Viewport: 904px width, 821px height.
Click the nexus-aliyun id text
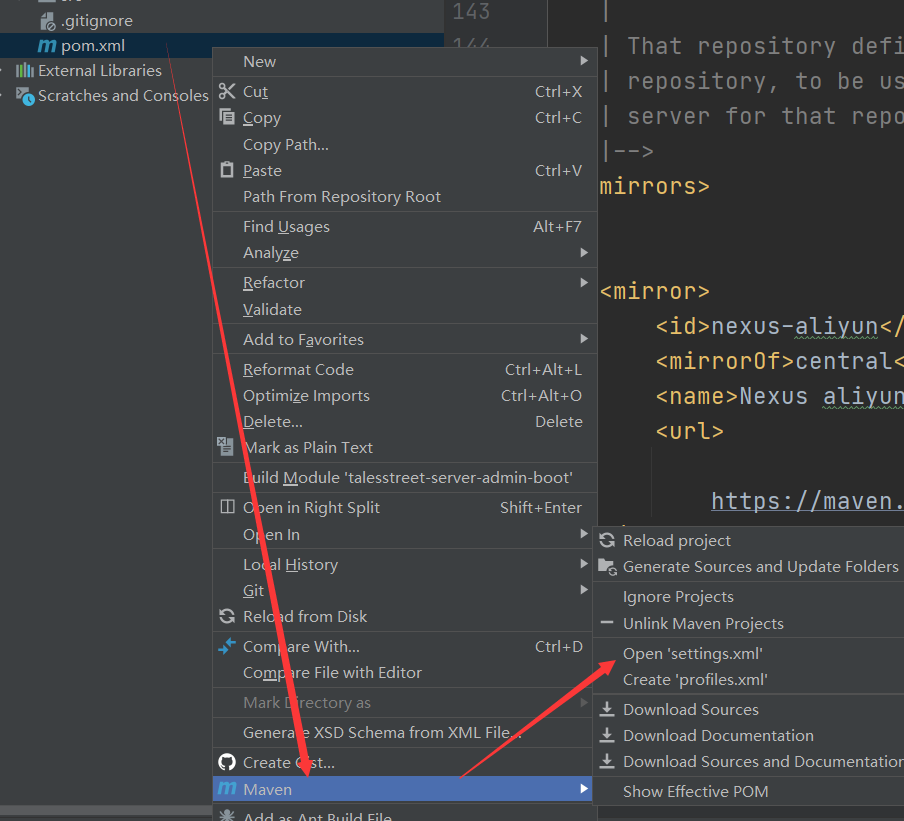point(795,326)
